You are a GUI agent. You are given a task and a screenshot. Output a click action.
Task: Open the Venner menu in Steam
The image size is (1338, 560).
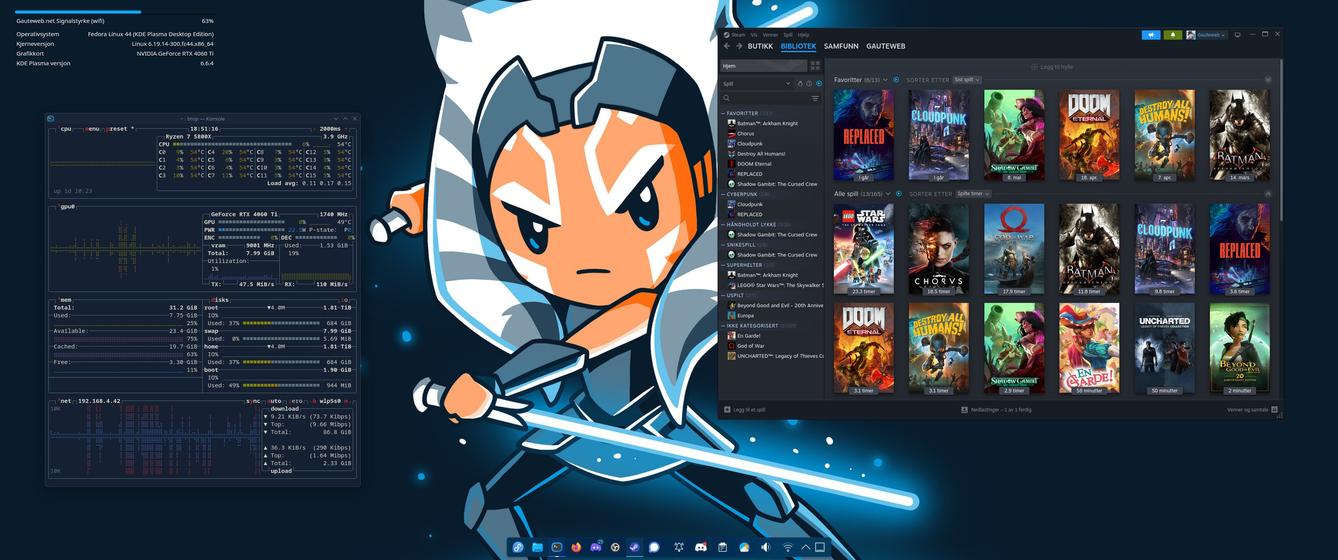point(770,34)
